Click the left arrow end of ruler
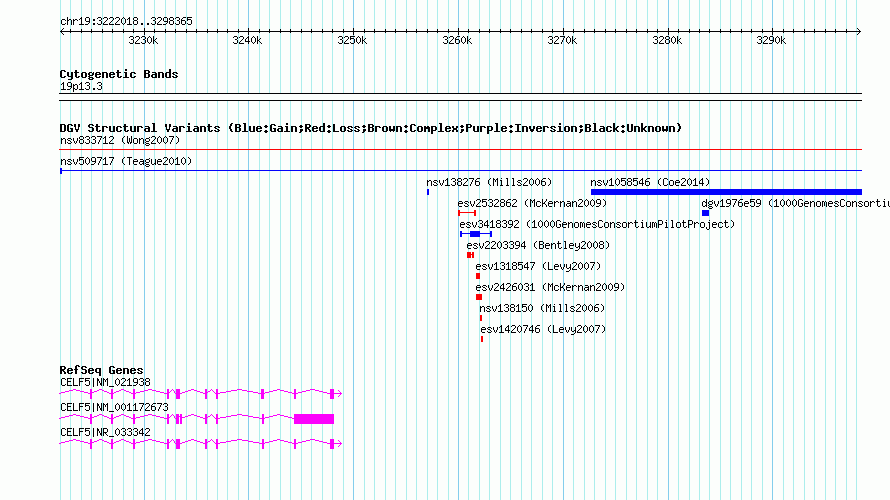This screenshot has height=500, width=890. (62, 32)
